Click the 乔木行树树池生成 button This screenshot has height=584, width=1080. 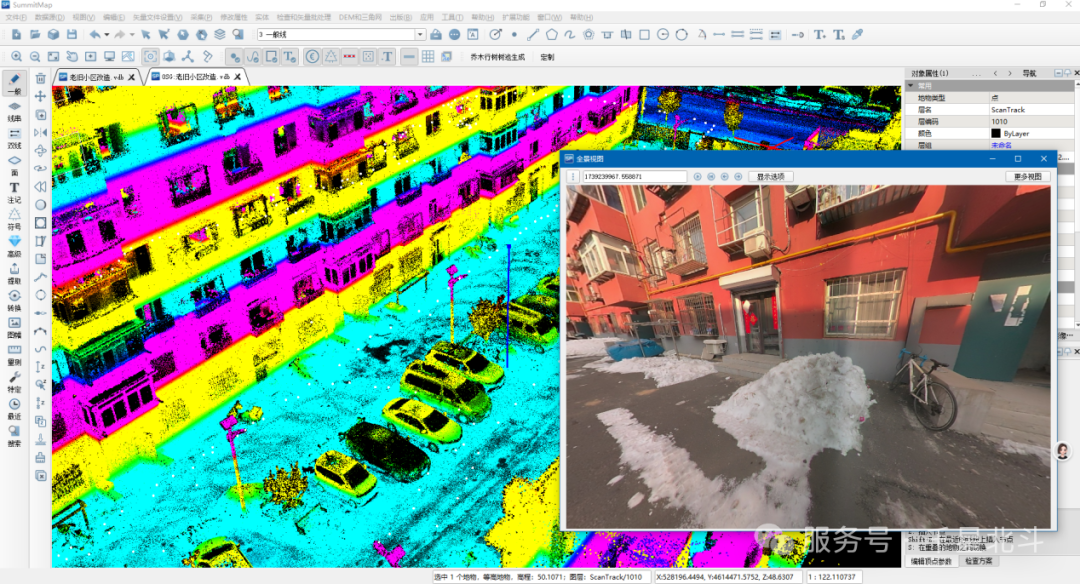coord(497,57)
